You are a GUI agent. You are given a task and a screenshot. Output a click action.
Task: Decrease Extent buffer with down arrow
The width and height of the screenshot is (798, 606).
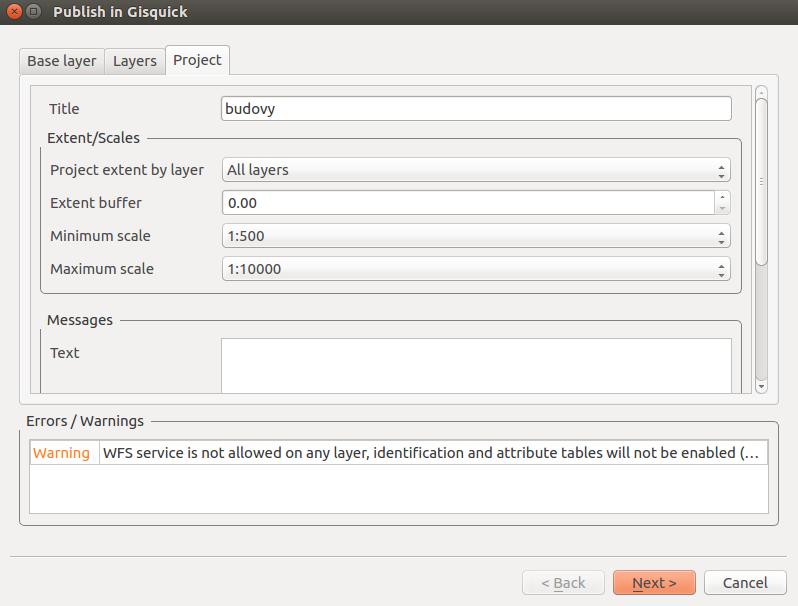tap(722, 209)
